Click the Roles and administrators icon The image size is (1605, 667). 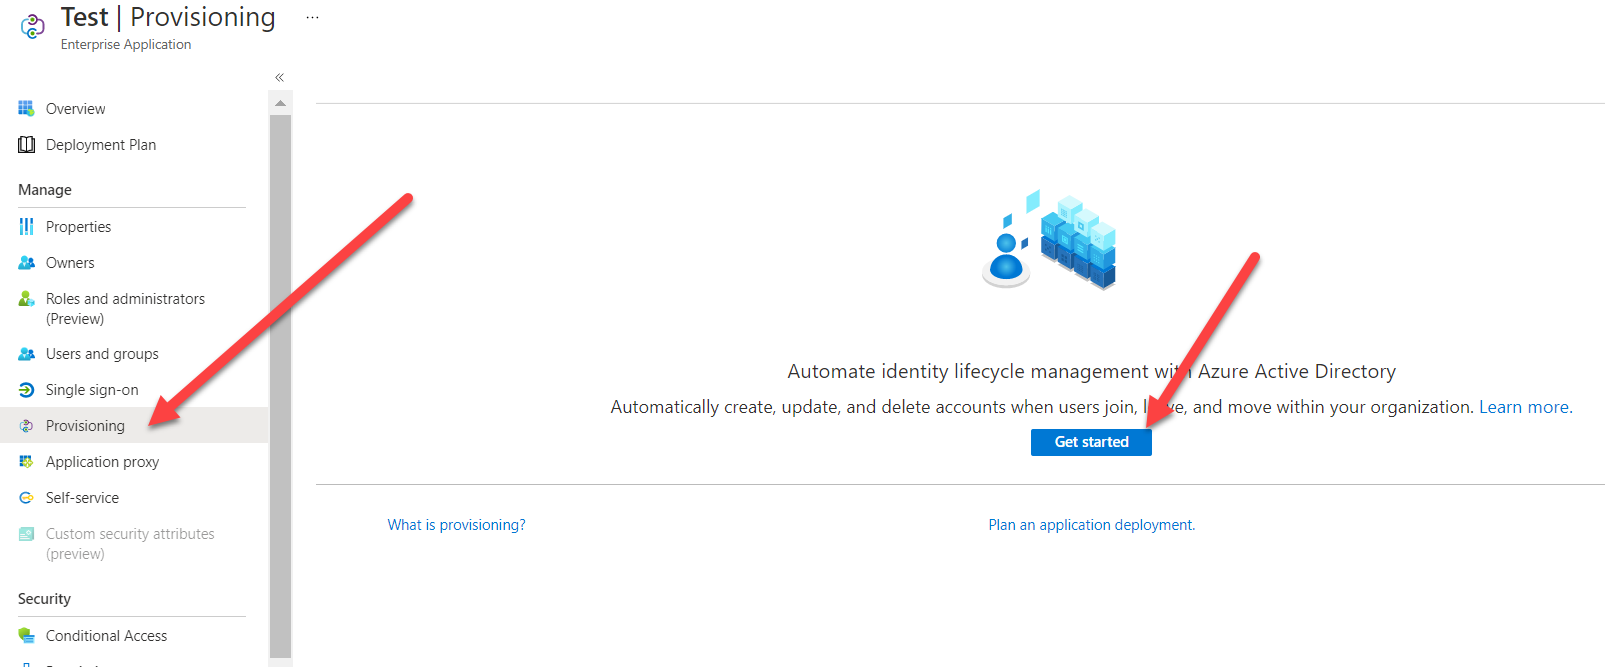pyautogui.click(x=26, y=299)
